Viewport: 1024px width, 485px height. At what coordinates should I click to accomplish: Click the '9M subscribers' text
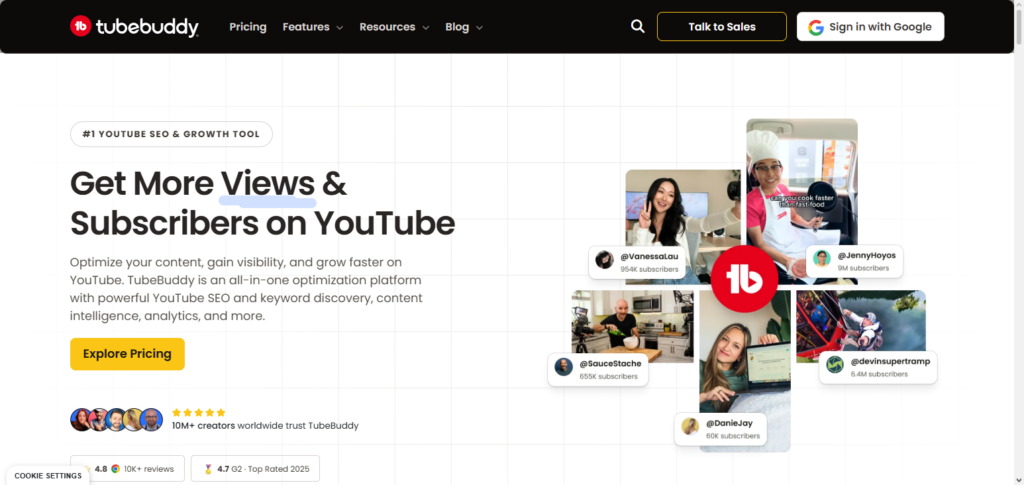click(x=863, y=268)
